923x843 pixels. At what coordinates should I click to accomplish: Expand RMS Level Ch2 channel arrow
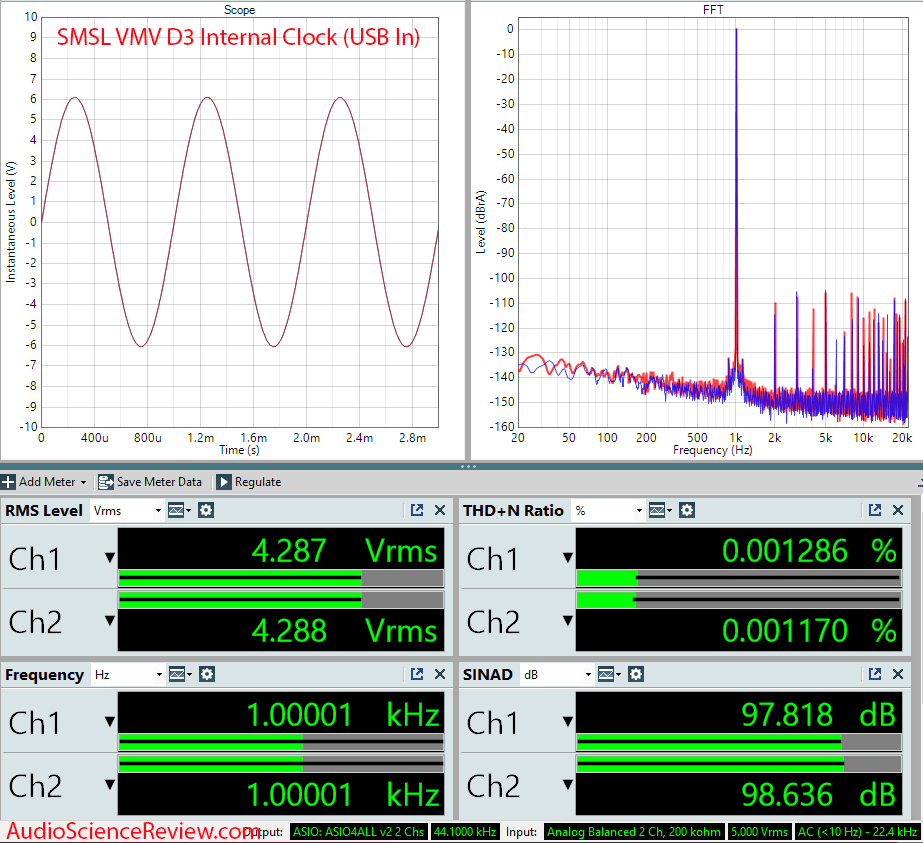point(109,620)
